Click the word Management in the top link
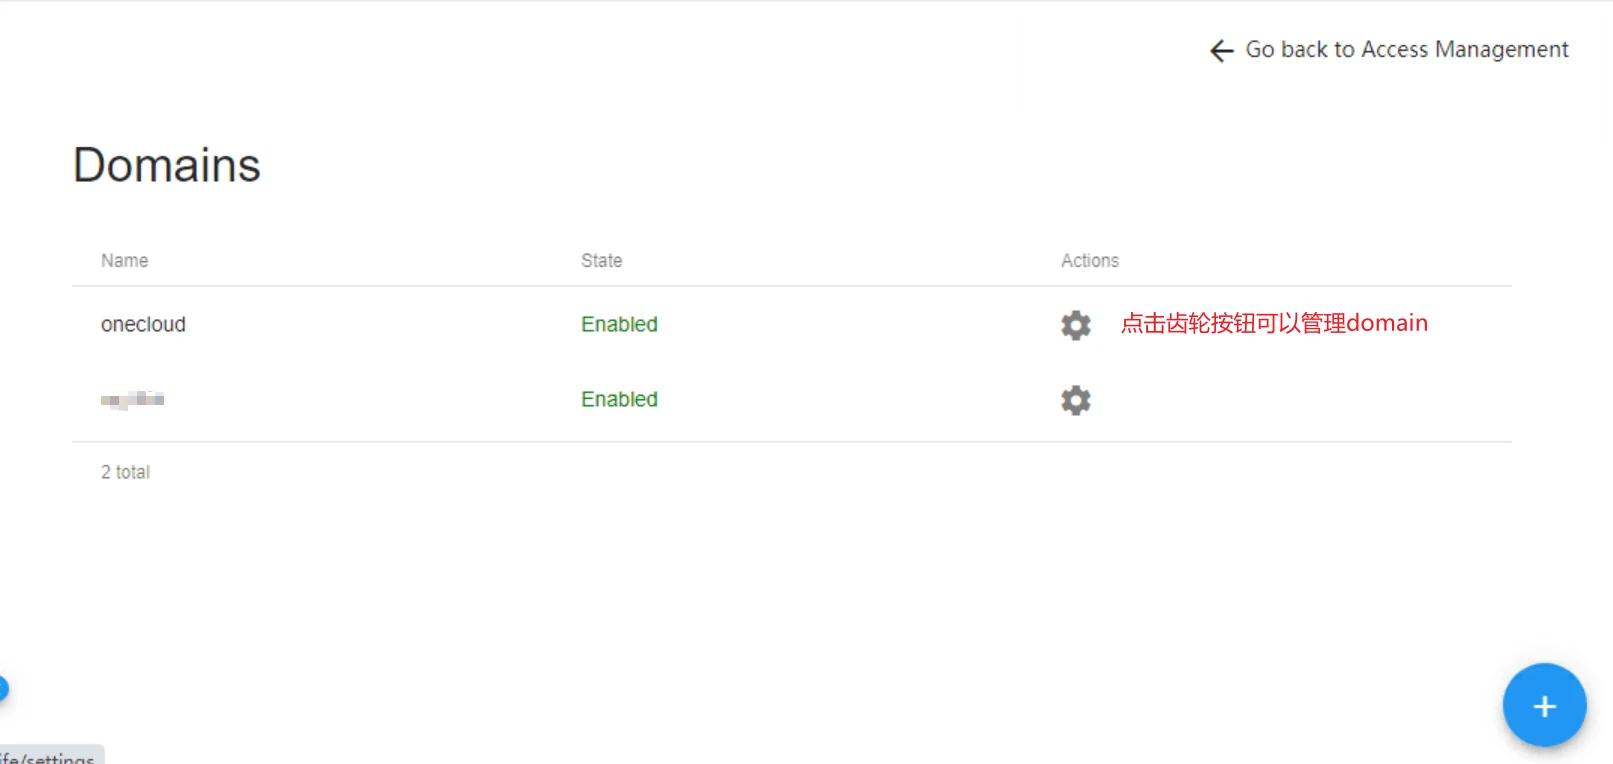This screenshot has width=1613, height=764. [x=1501, y=50]
